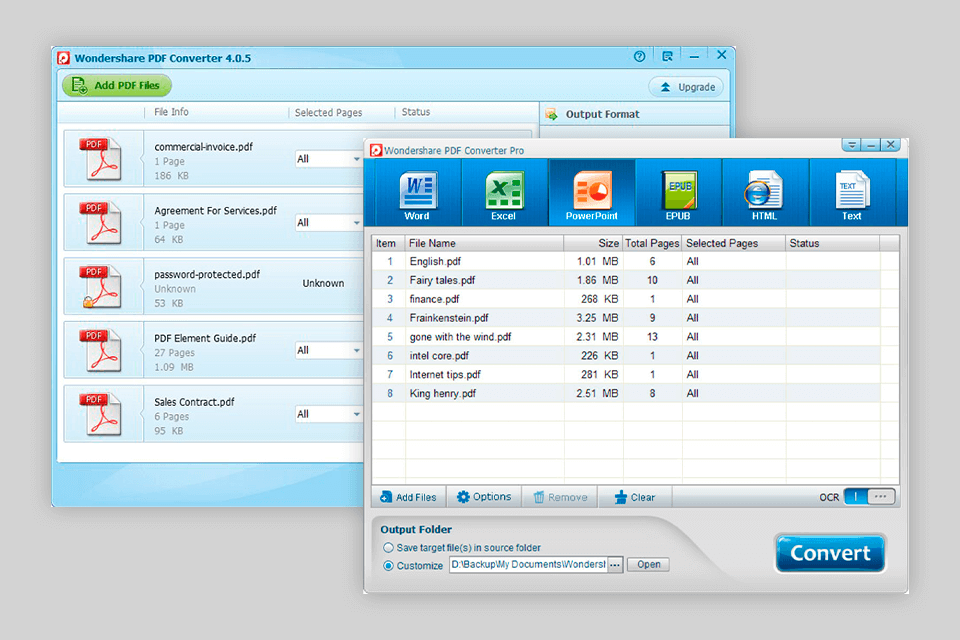Click Add Files in Converter Pro toolbar

[408, 497]
